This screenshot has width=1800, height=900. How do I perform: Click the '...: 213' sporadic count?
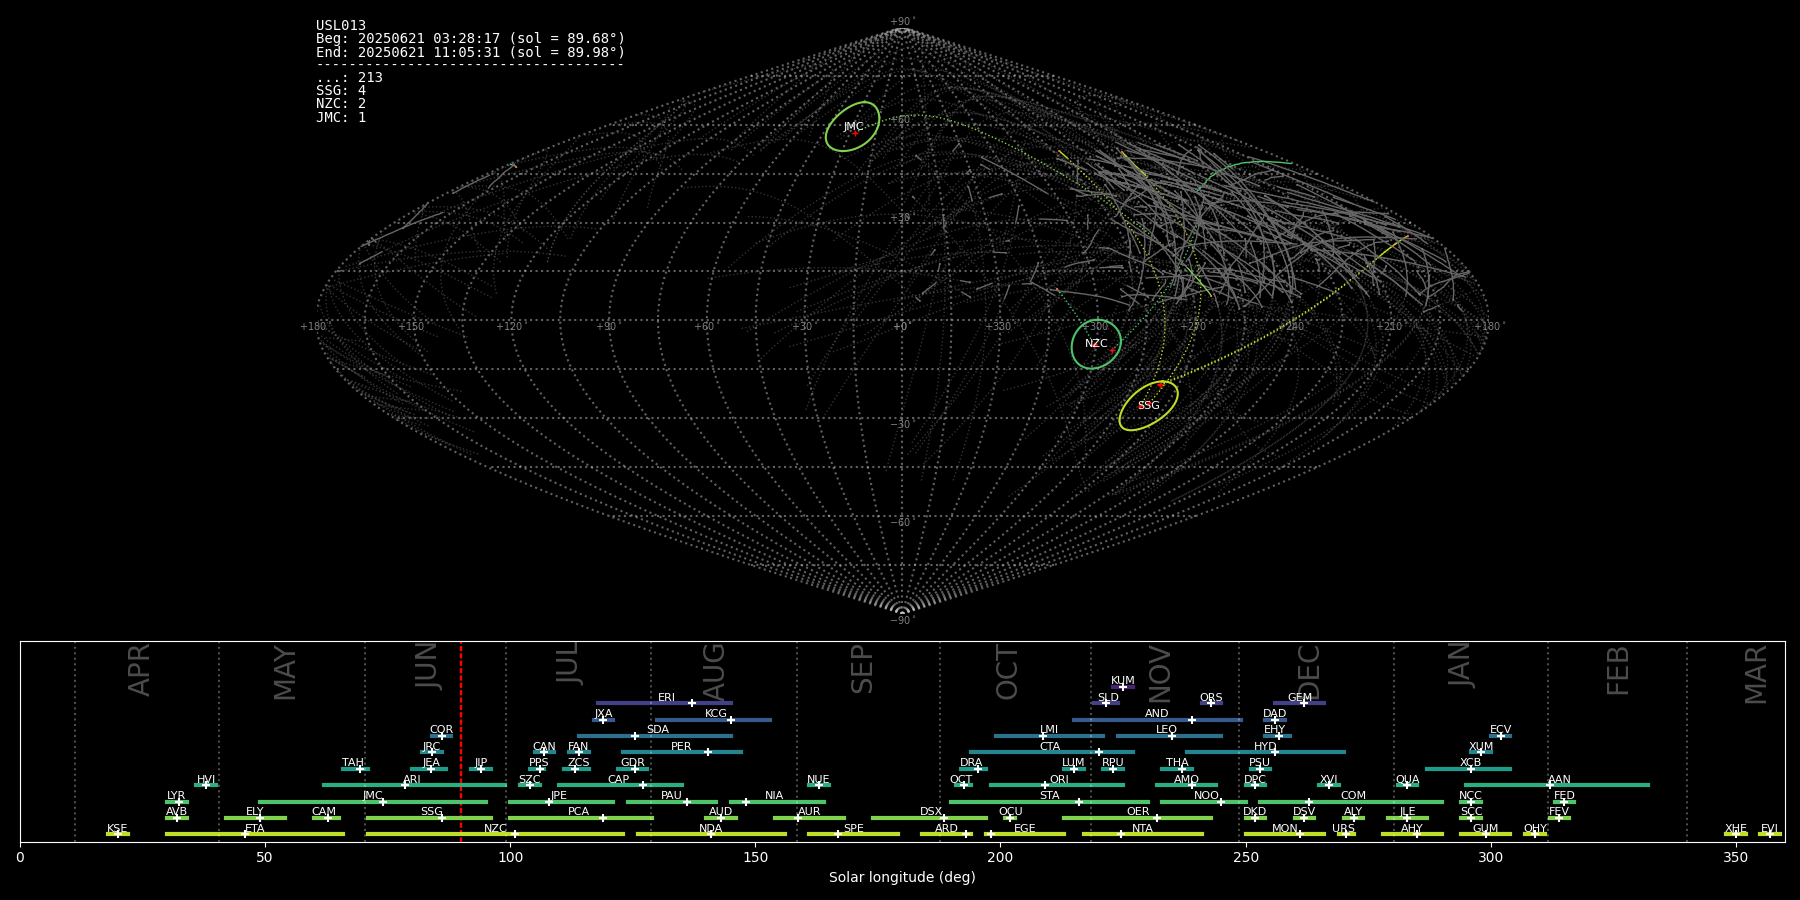coord(349,78)
